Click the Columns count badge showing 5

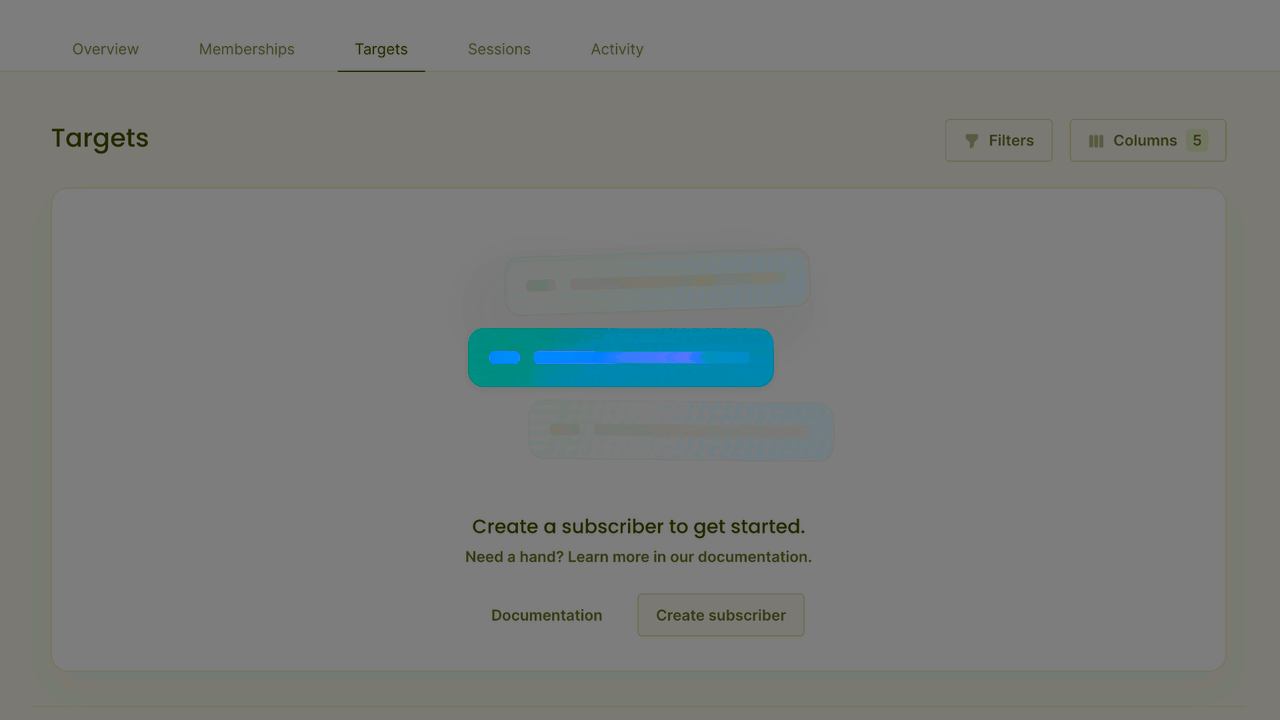click(x=1196, y=141)
